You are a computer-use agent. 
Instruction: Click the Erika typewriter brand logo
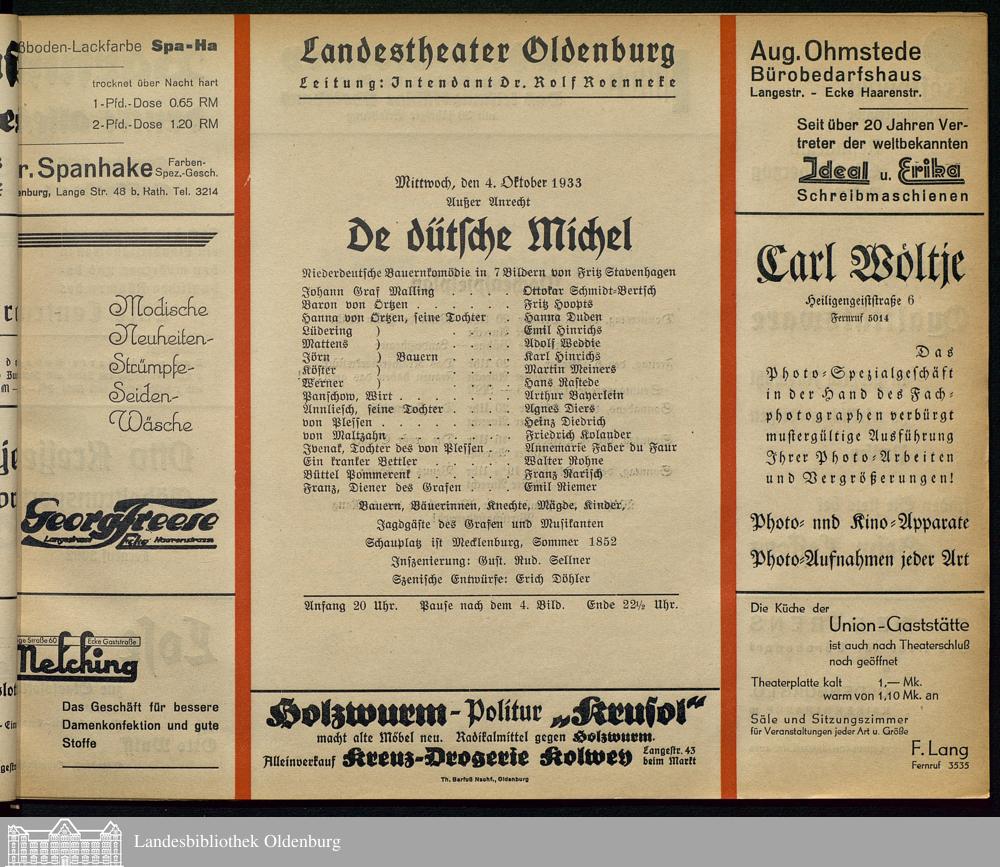pos(930,171)
